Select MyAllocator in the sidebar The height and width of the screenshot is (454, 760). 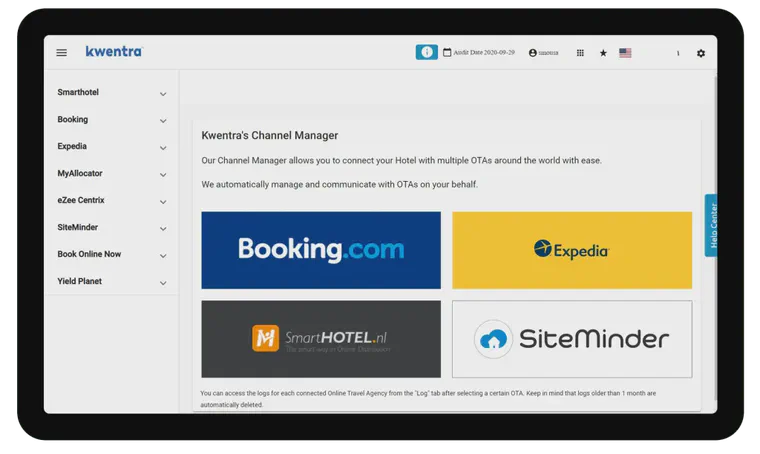pyautogui.click(x=80, y=173)
